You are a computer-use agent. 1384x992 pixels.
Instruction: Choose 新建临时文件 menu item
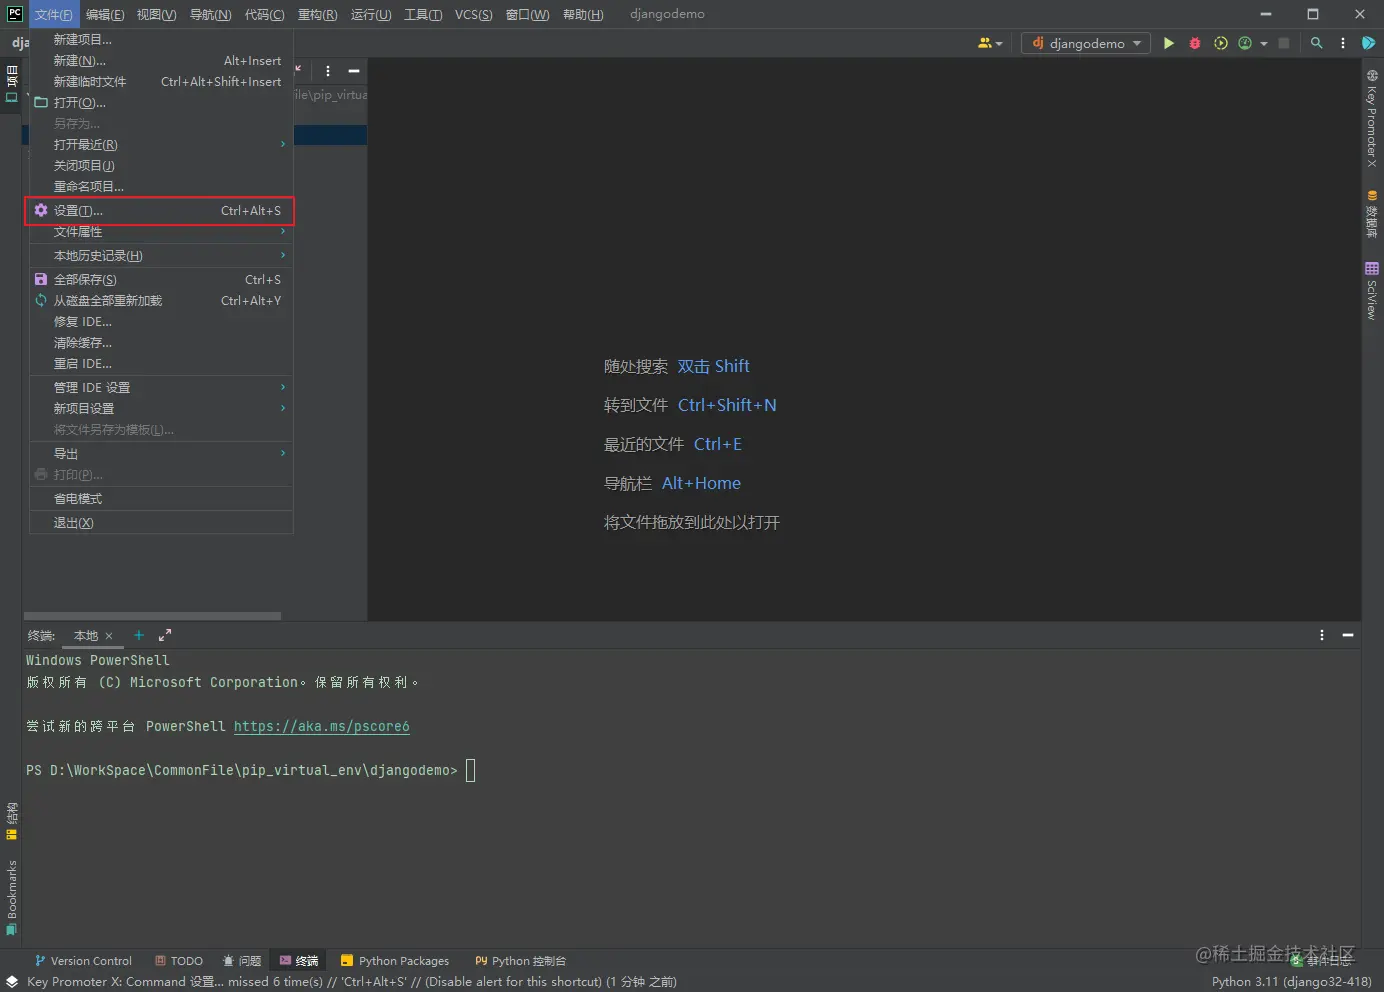coord(161,82)
